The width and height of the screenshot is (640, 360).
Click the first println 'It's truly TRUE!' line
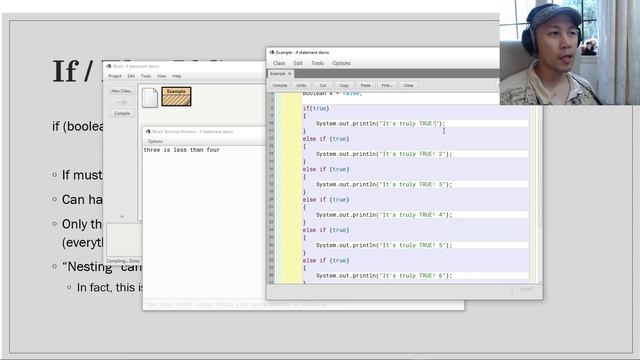380,124
